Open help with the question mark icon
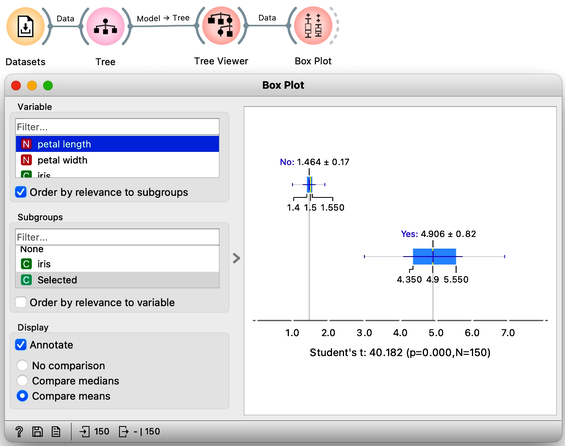The width and height of the screenshot is (565, 446). point(19,431)
